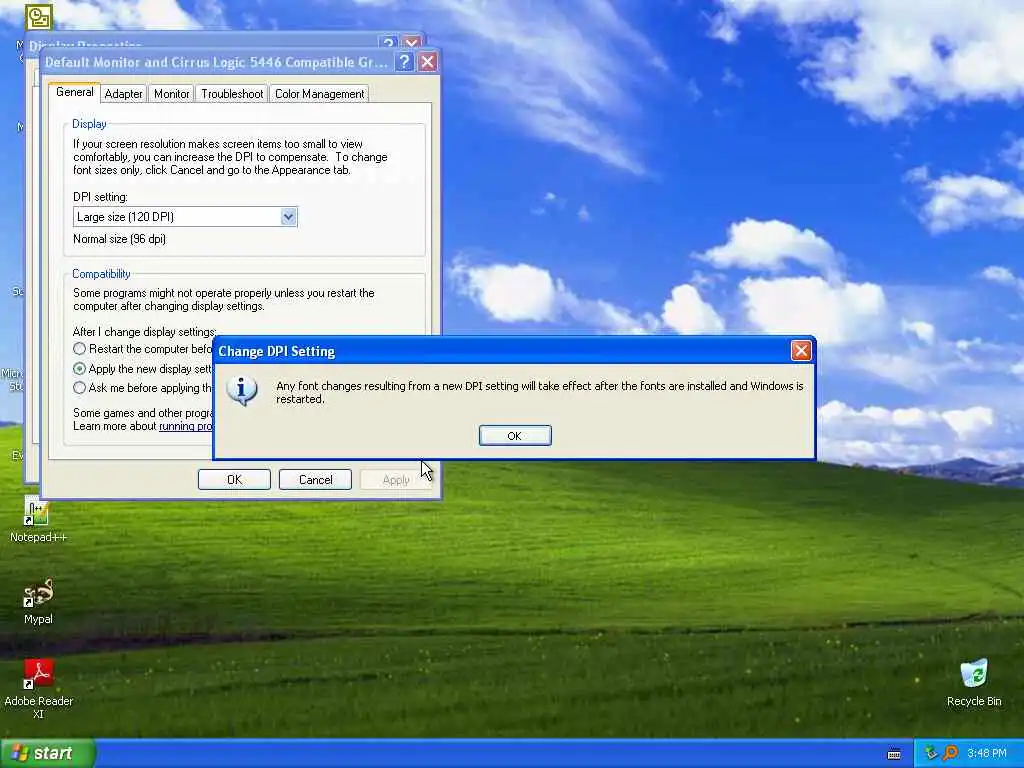Viewport: 1024px width, 768px height.
Task: Expand the DPI setting dropdown arrow
Action: (x=288, y=217)
